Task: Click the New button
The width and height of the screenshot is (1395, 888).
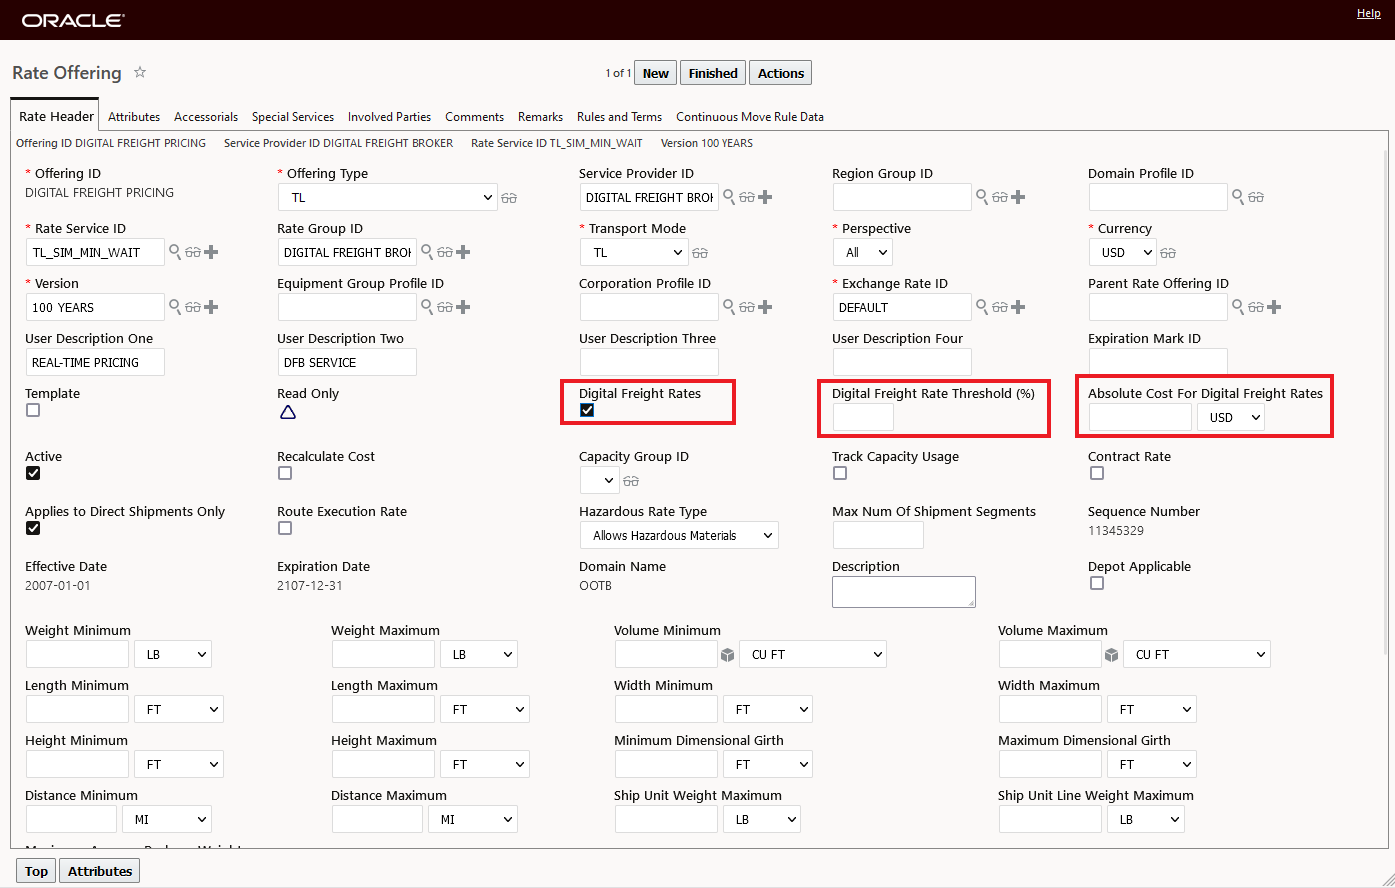Action: 656,73
